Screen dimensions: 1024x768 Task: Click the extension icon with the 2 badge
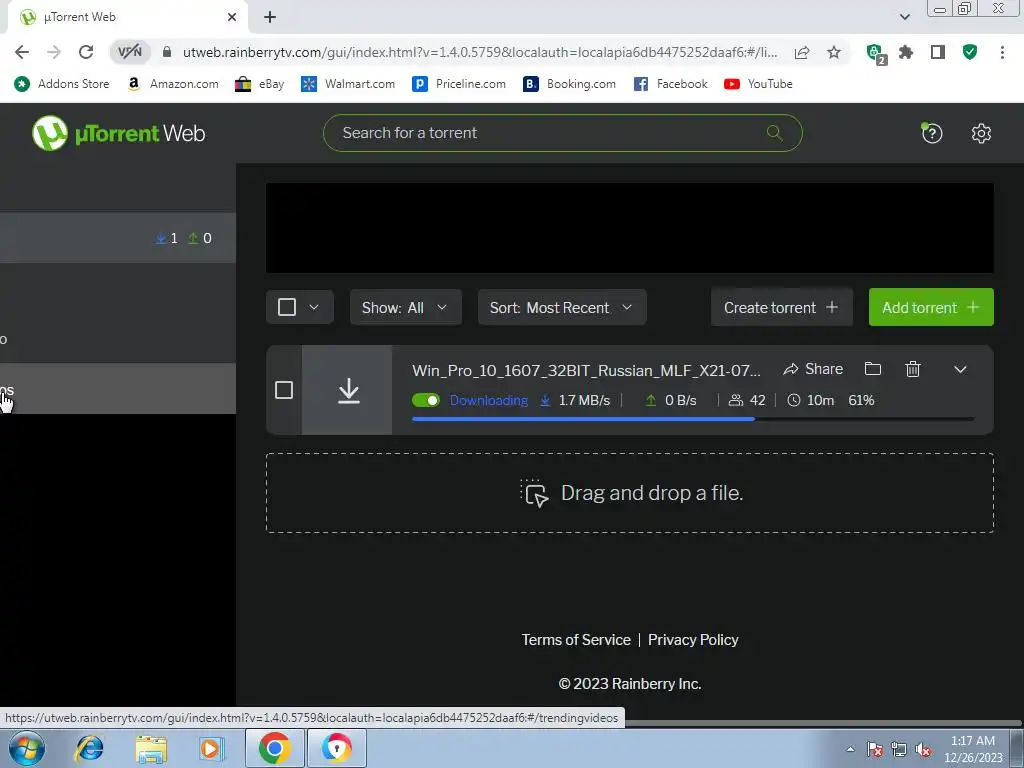coord(875,54)
